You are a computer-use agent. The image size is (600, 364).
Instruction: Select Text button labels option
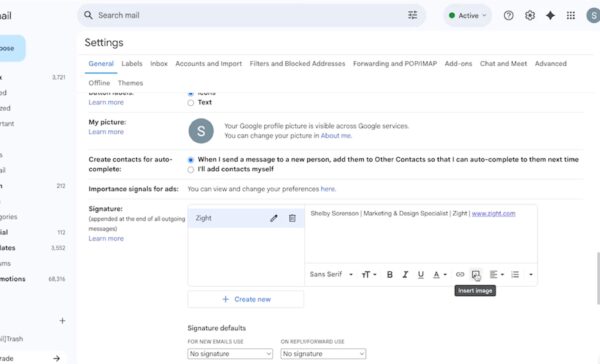[x=191, y=103]
